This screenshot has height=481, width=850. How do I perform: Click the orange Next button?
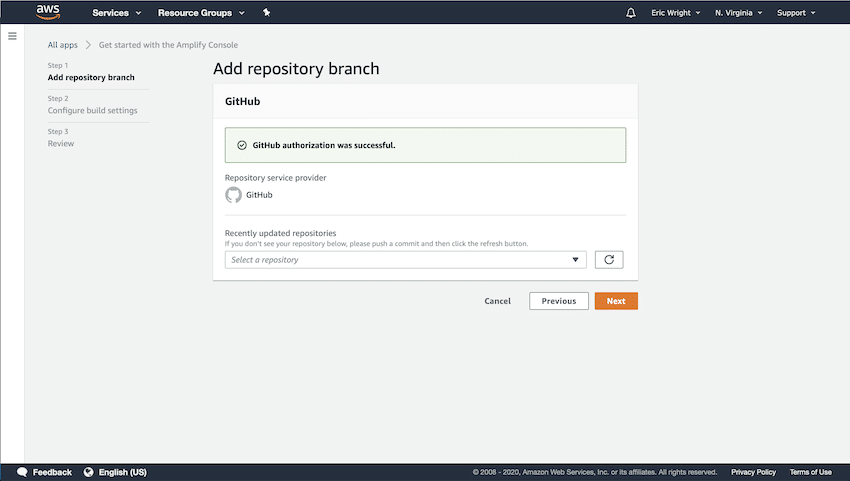pyautogui.click(x=616, y=301)
